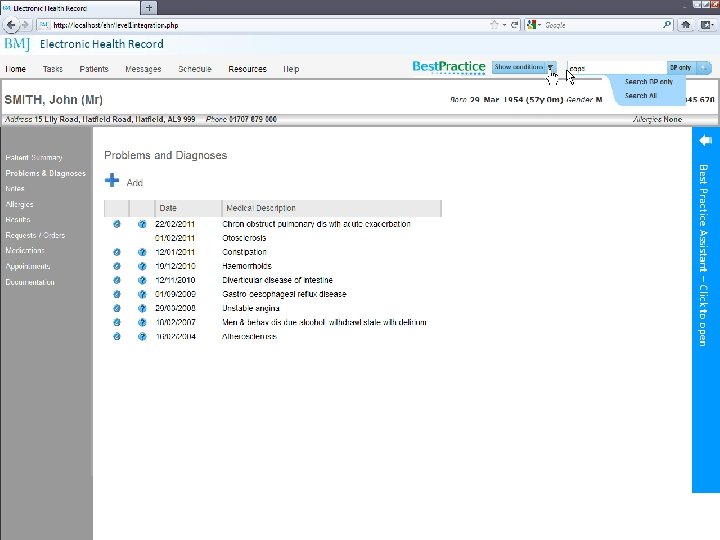Open Documentation in sidebar

[x=30, y=282]
